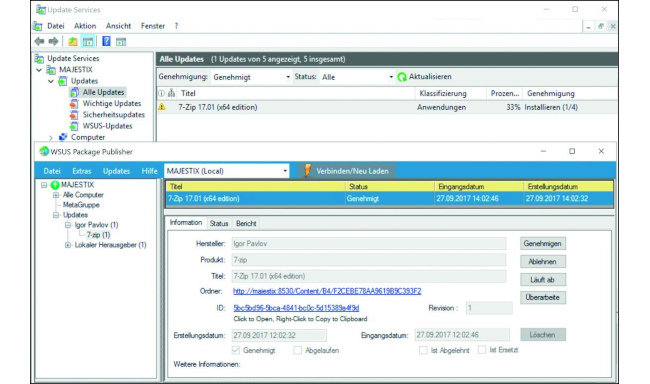This screenshot has width=650, height=384.
Task: Sort by Eingangsdatum column header
Action: click(479, 187)
